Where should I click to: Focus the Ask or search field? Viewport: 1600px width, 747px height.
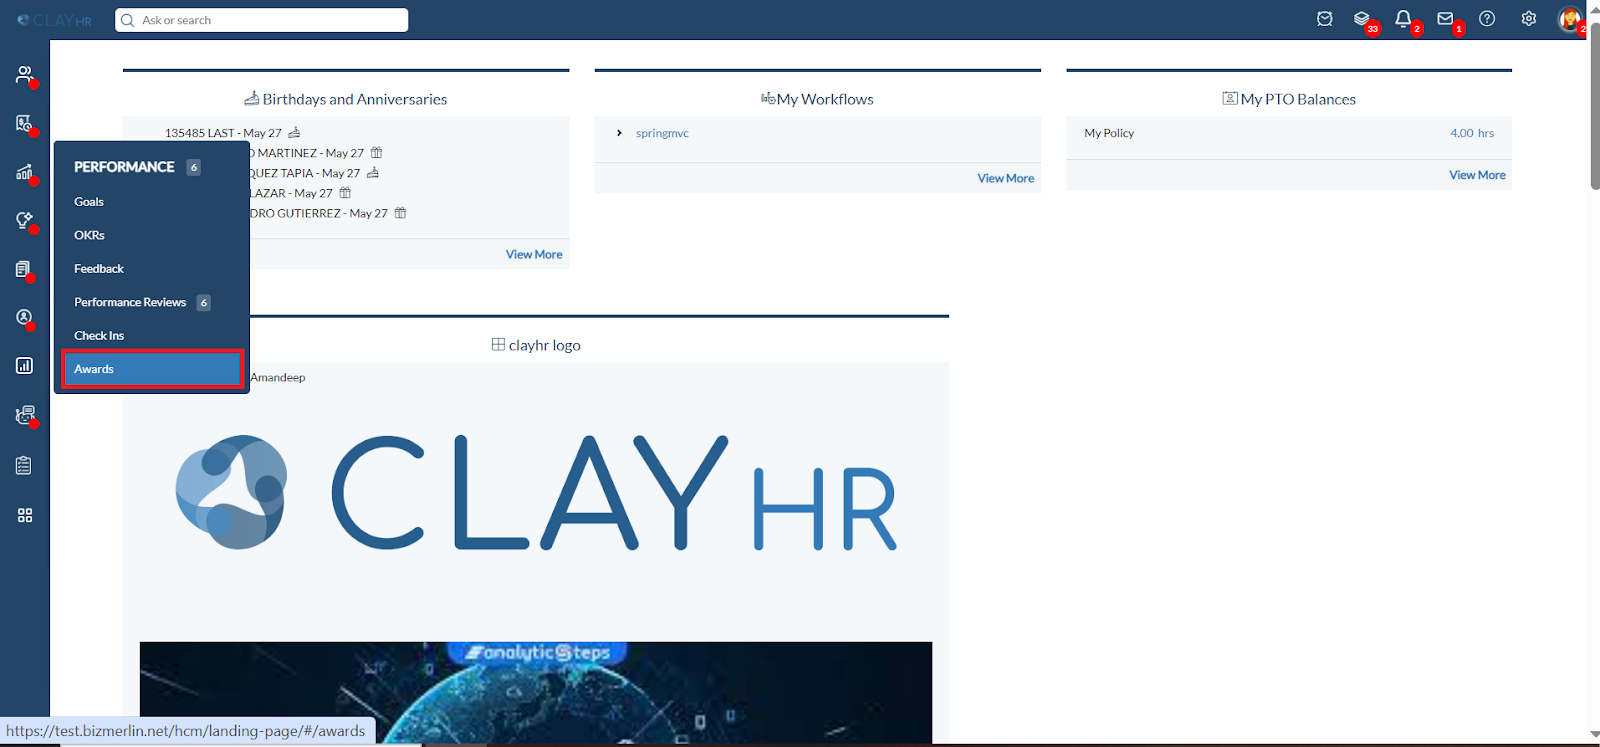pyautogui.click(x=262, y=20)
